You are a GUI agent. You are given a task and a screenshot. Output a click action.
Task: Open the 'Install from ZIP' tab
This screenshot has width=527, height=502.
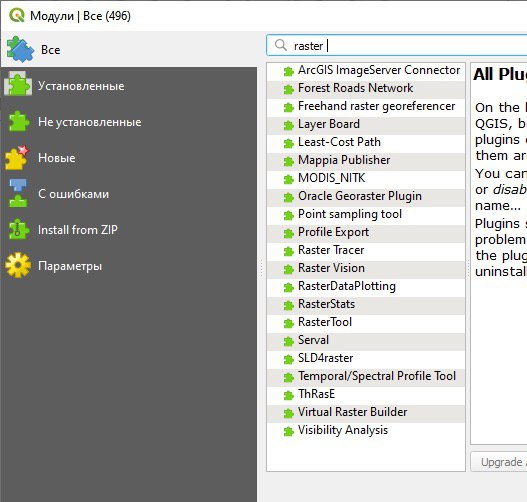(x=129, y=229)
